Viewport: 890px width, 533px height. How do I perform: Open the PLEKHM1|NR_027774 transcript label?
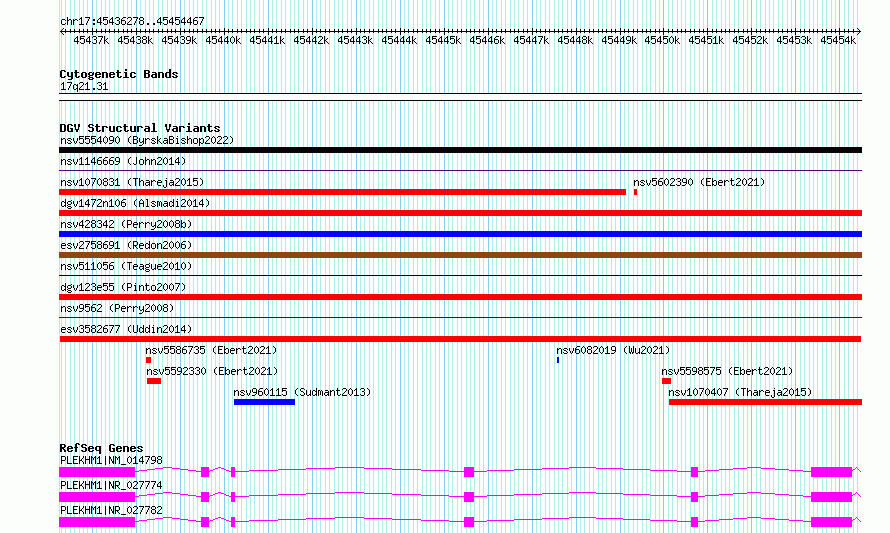click(111, 485)
